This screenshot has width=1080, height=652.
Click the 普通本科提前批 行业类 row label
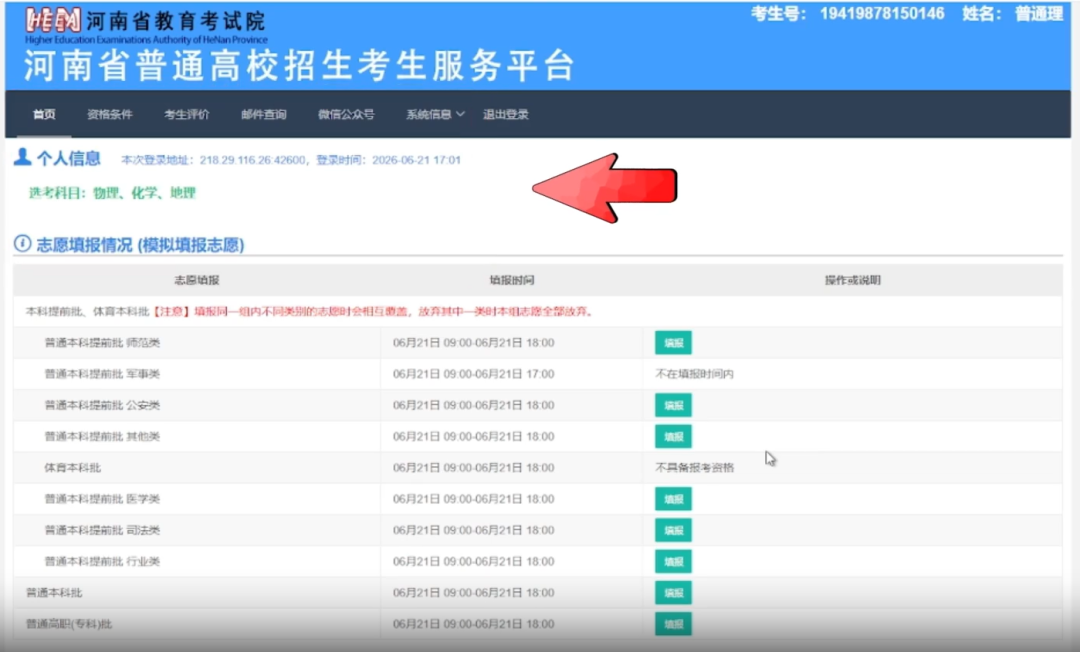(x=102, y=562)
